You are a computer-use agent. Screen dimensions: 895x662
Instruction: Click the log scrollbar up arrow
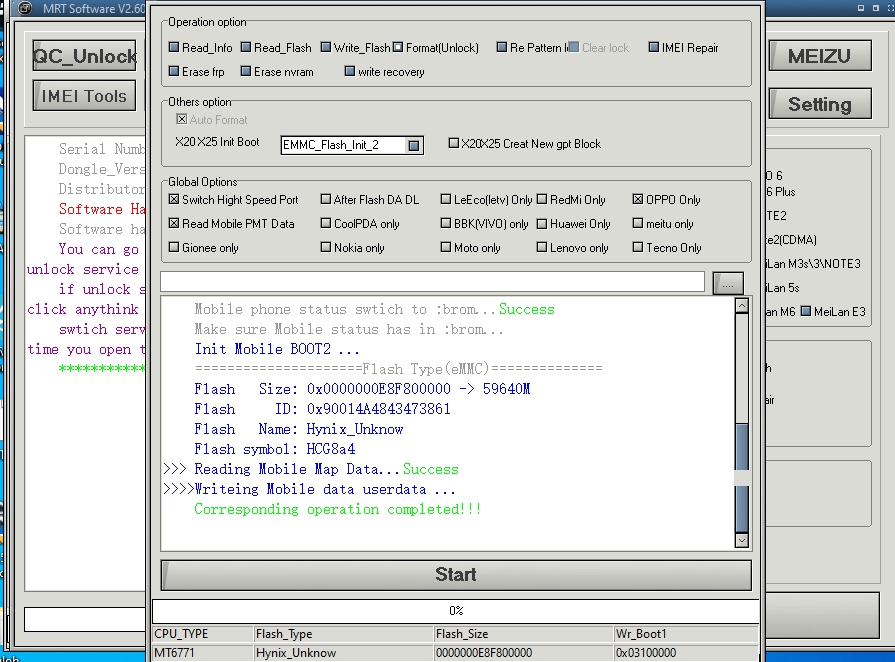[x=741, y=305]
